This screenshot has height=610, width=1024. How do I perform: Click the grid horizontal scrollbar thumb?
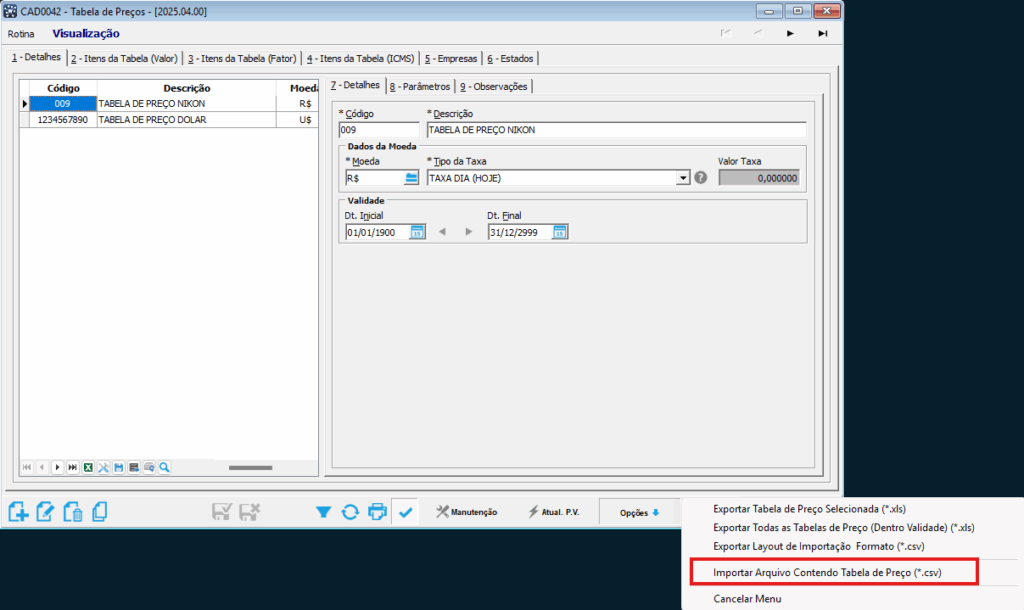(250, 468)
